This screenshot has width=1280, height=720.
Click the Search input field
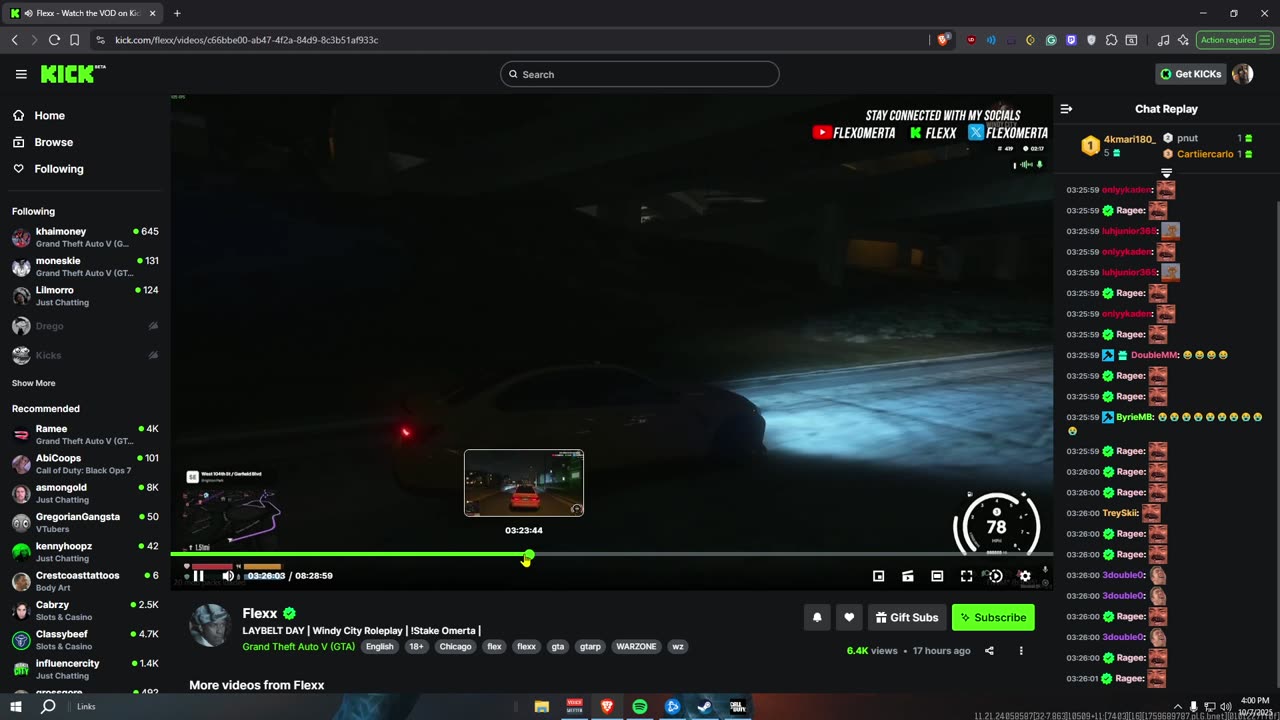[x=640, y=74]
